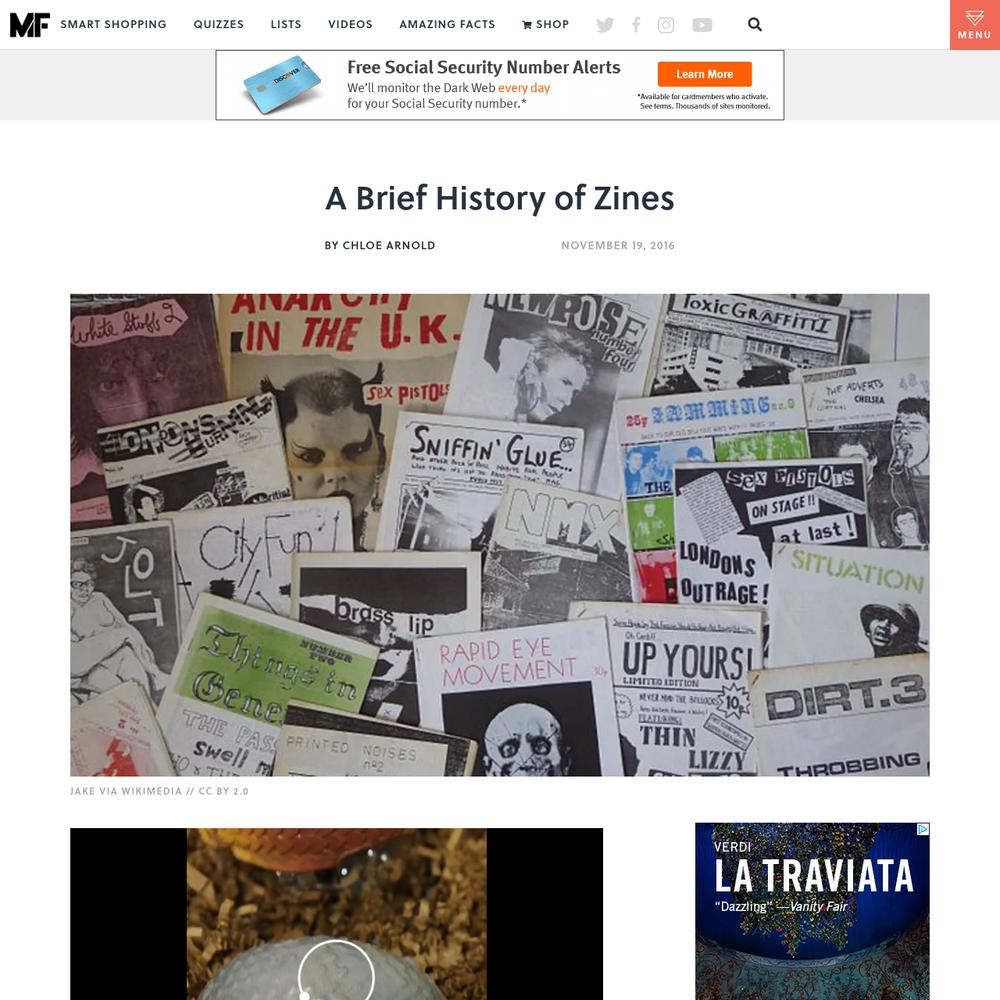1000x1000 pixels.
Task: Click the Learn More ad button
Action: coord(705,74)
